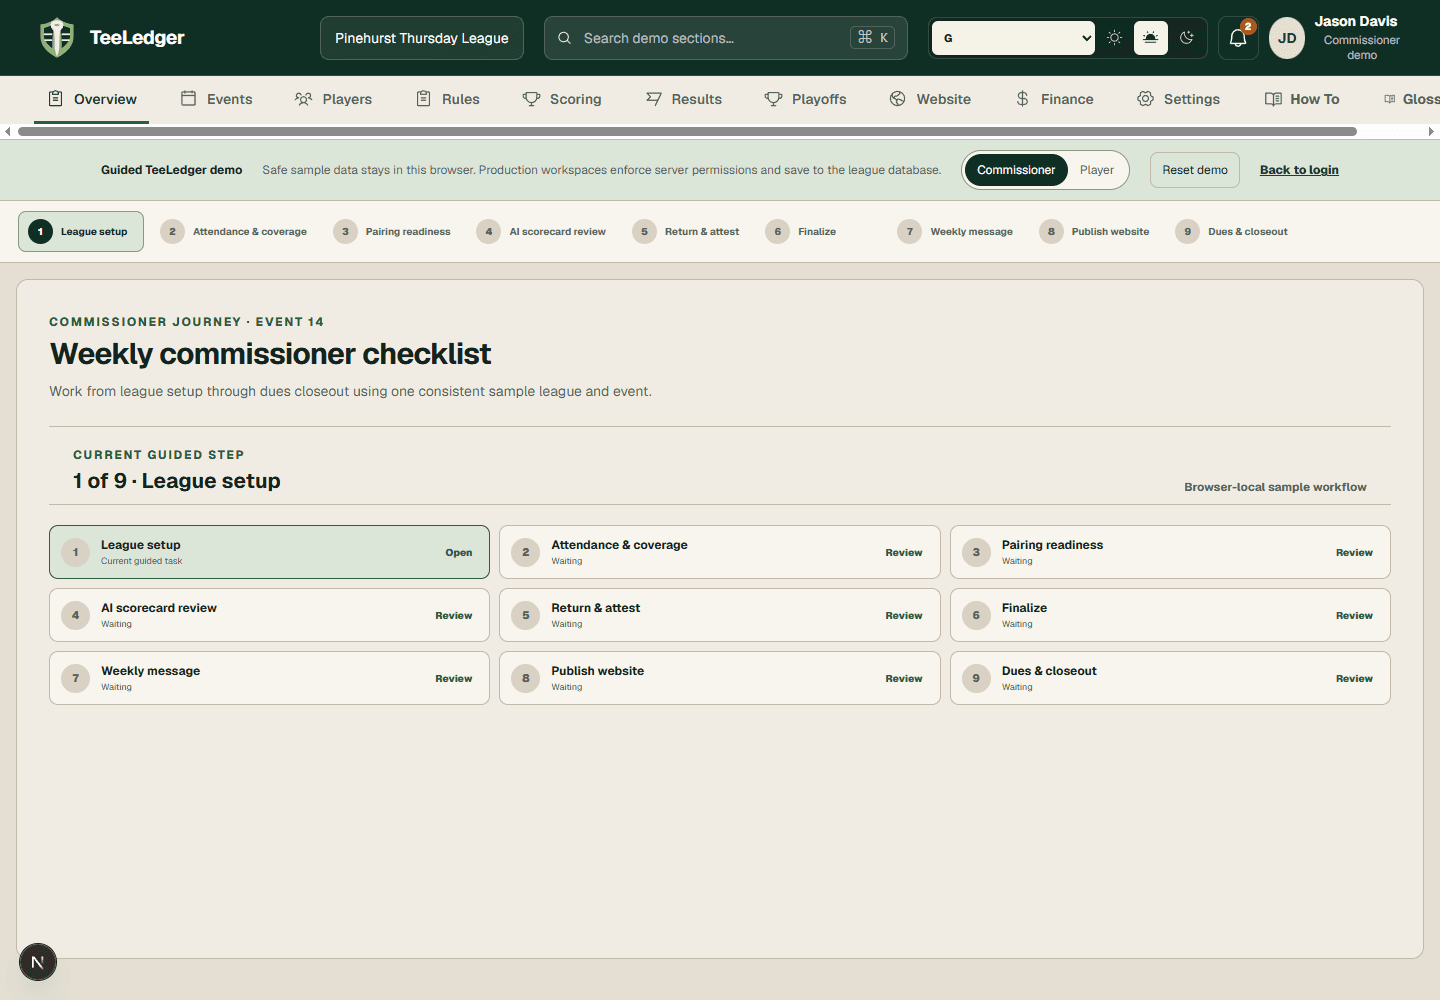1440x1000 pixels.
Task: Review the Publish website card
Action: click(719, 678)
